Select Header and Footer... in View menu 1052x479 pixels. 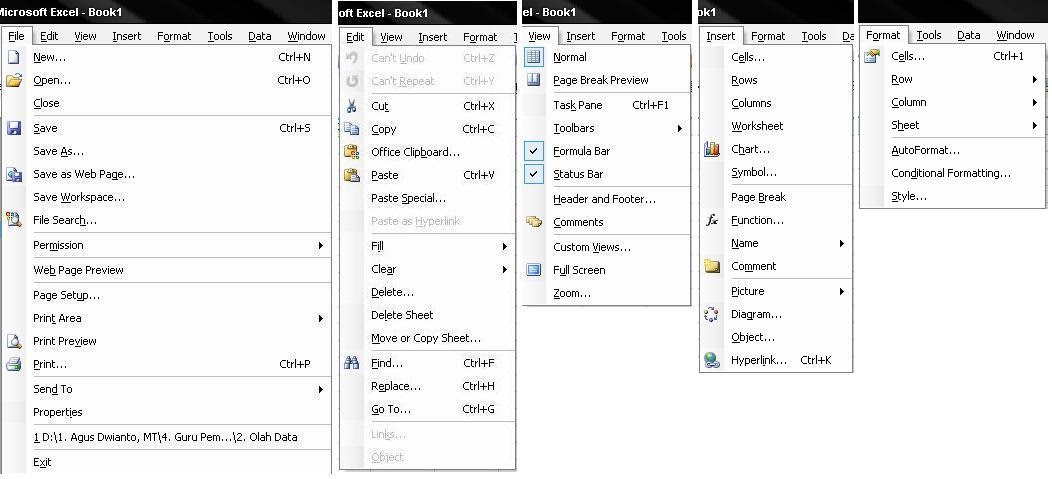click(604, 199)
